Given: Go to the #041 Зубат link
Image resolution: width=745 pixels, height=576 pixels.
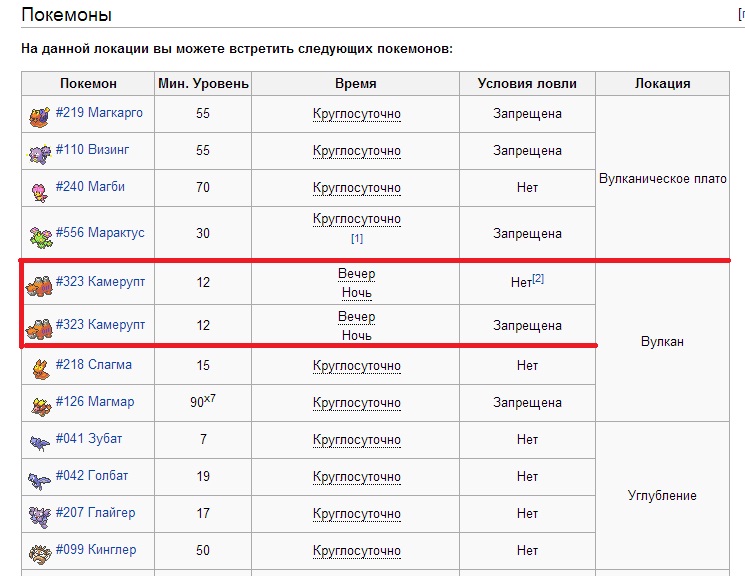Looking at the screenshot, I should pyautogui.click(x=89, y=439).
